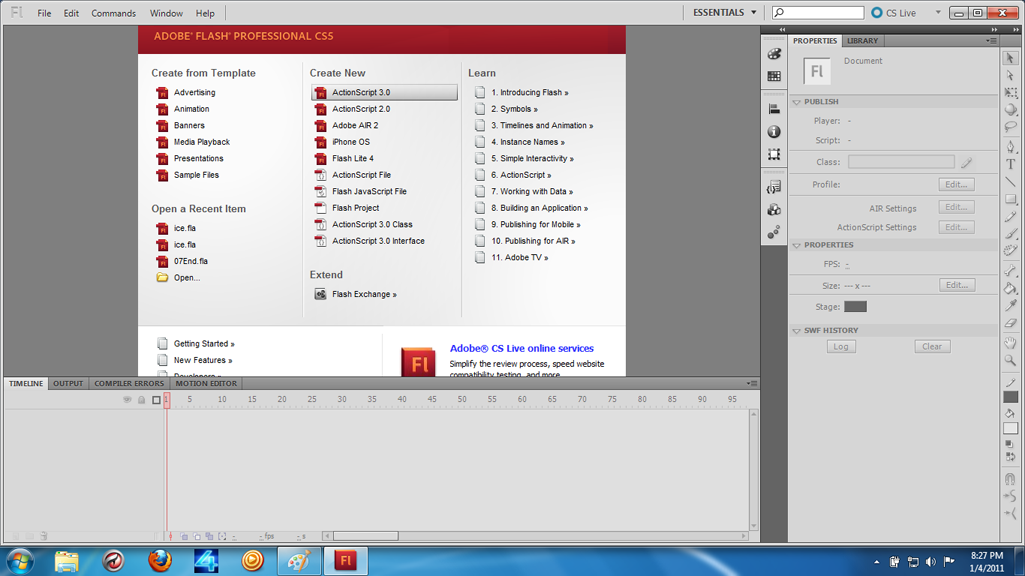Open the Properties panel options menu

click(x=992, y=41)
